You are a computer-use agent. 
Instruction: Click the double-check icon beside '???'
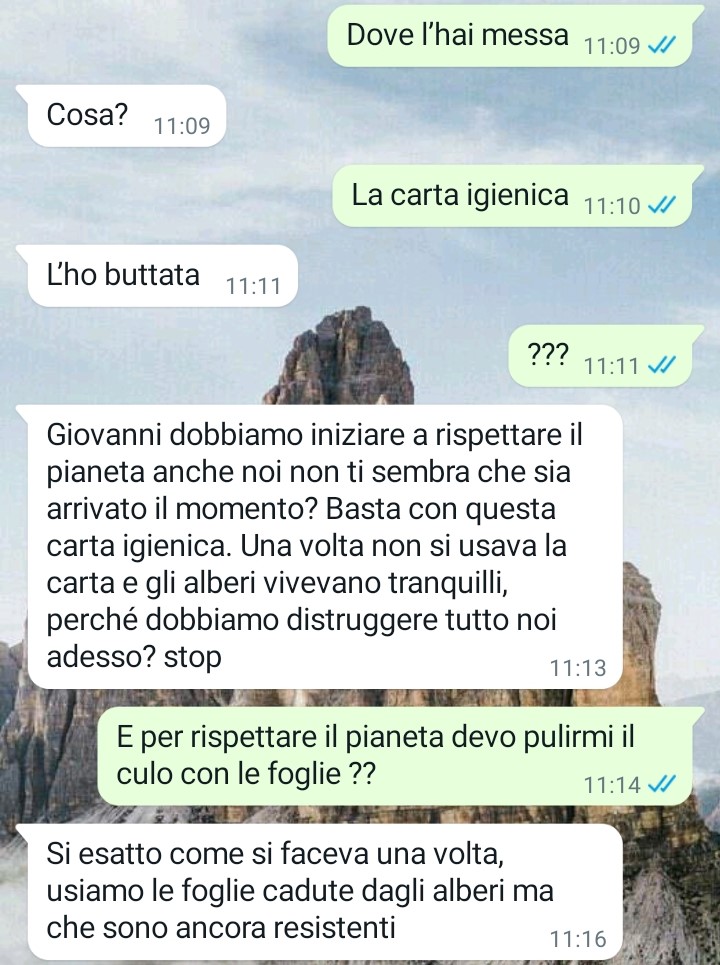663,365
